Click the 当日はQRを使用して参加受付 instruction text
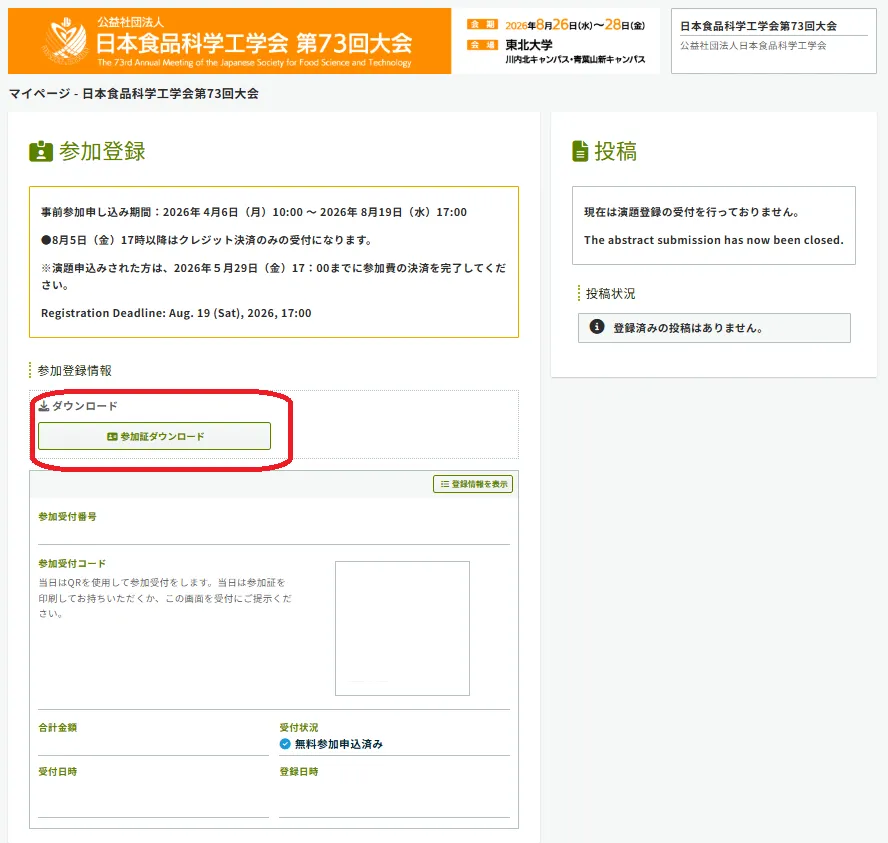This screenshot has height=843, width=888. click(165, 598)
